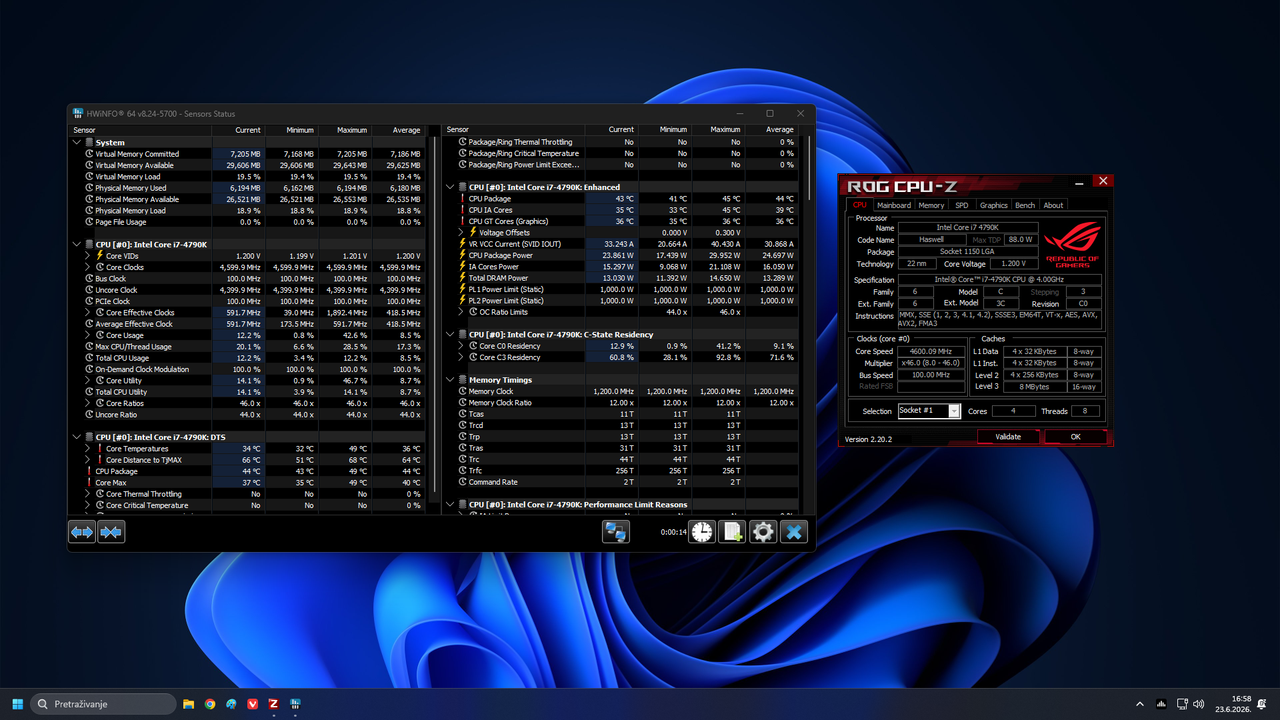This screenshot has height=720, width=1280.
Task: Click the expand columns arrows icon in HWiNFO
Action: tap(82, 532)
